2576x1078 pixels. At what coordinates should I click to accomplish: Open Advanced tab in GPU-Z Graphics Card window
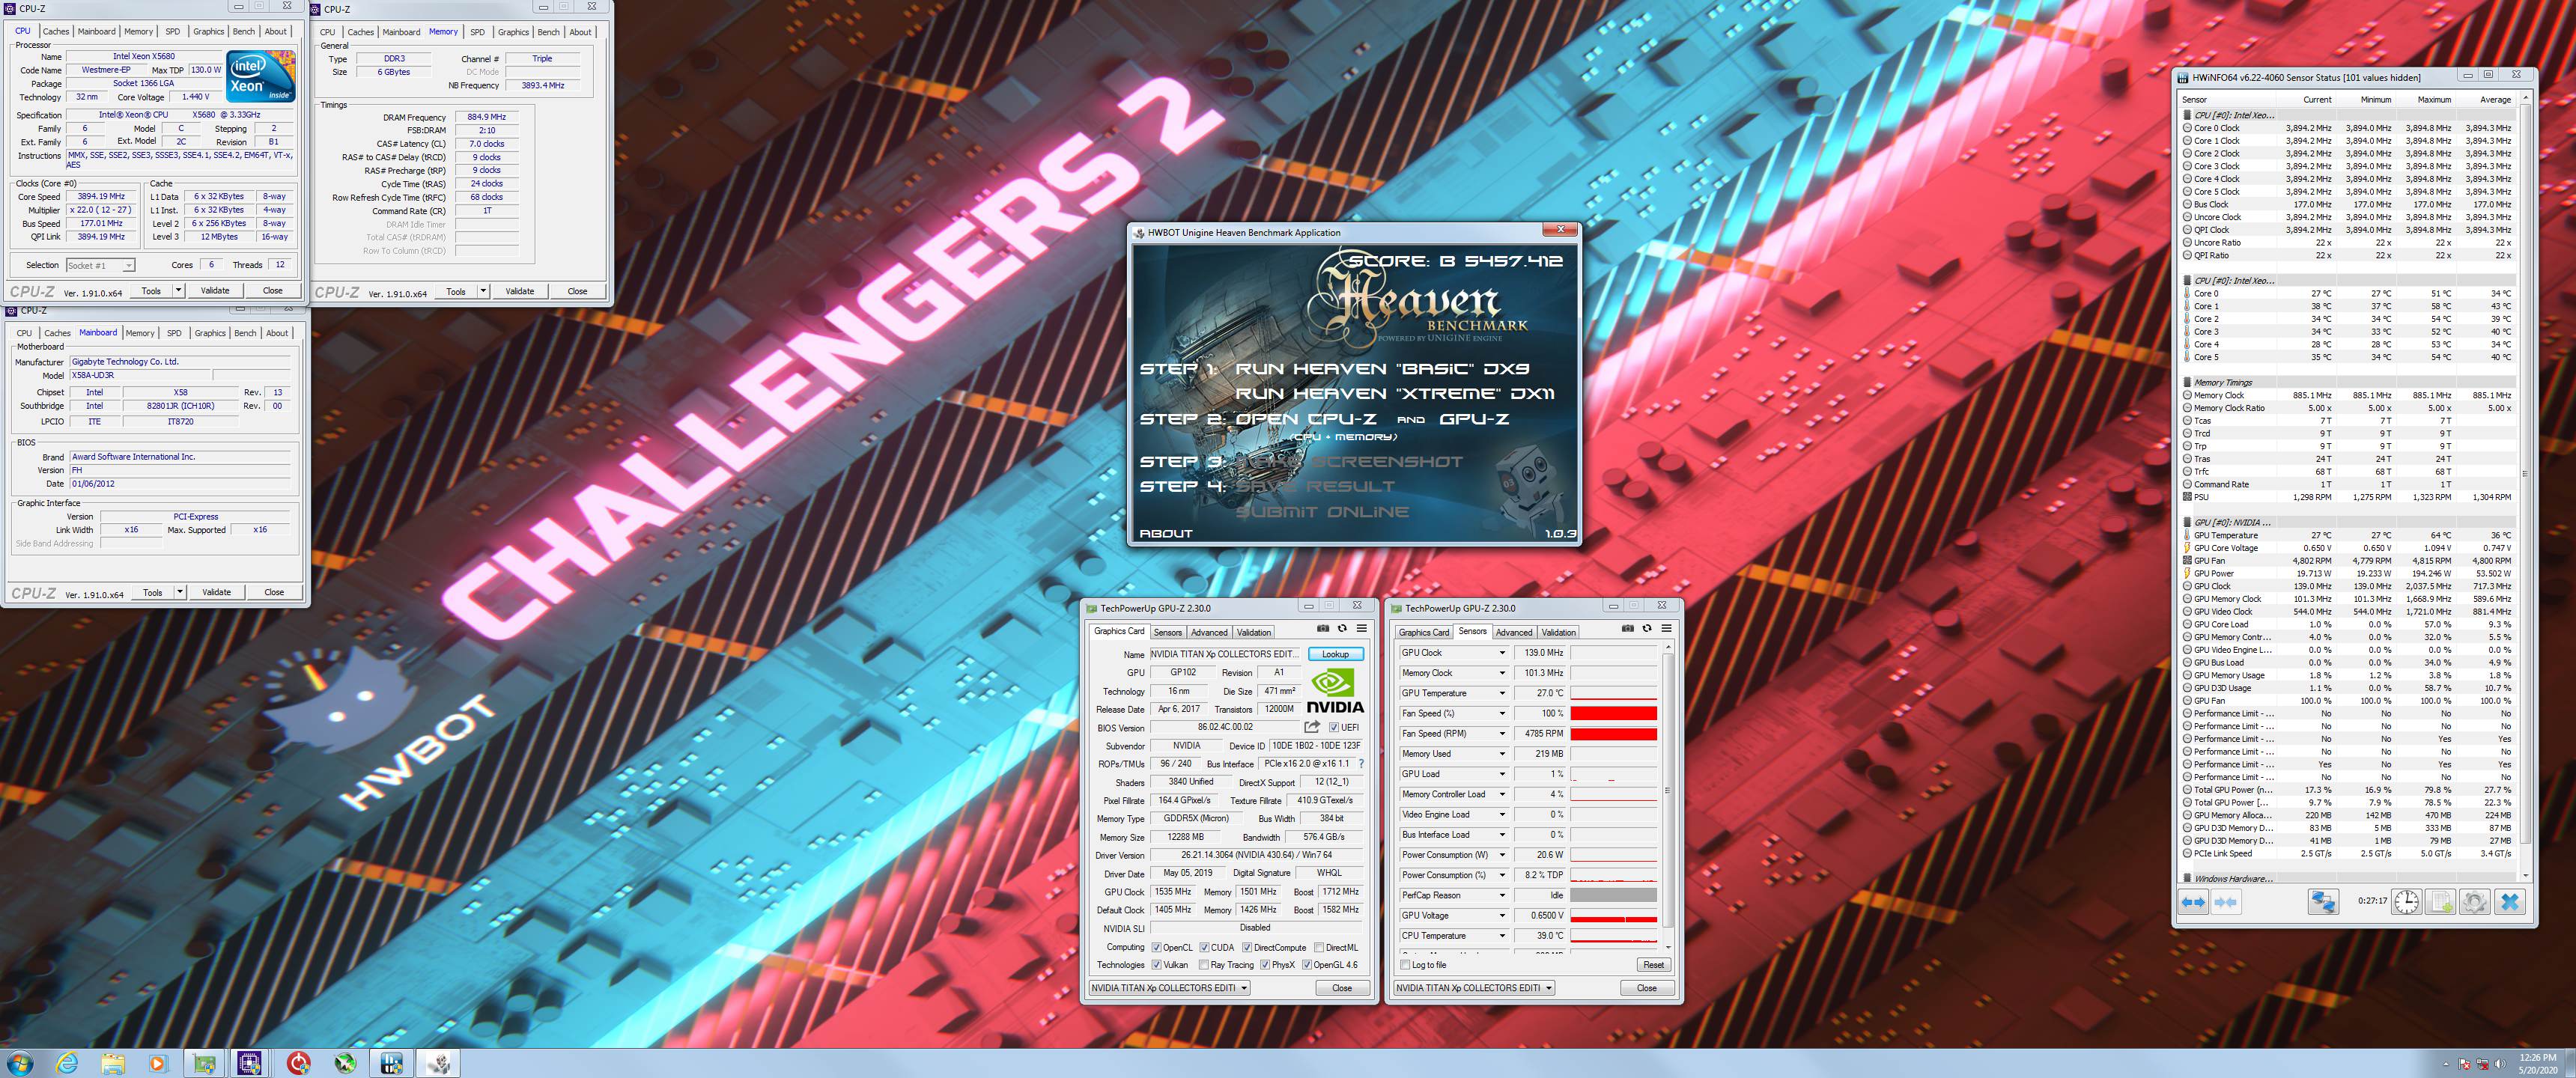(1209, 632)
